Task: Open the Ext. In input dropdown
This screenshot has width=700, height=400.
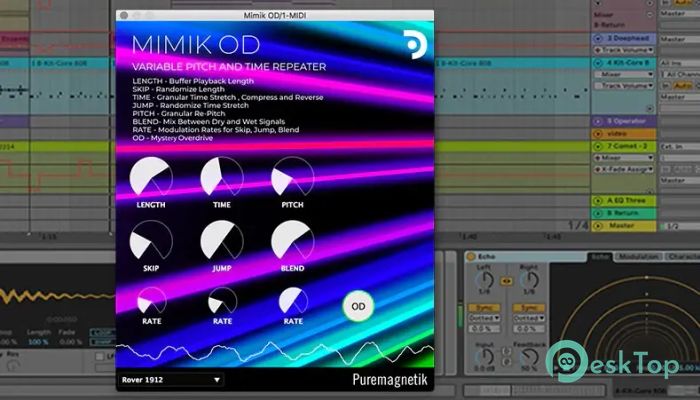Action: coord(680,146)
